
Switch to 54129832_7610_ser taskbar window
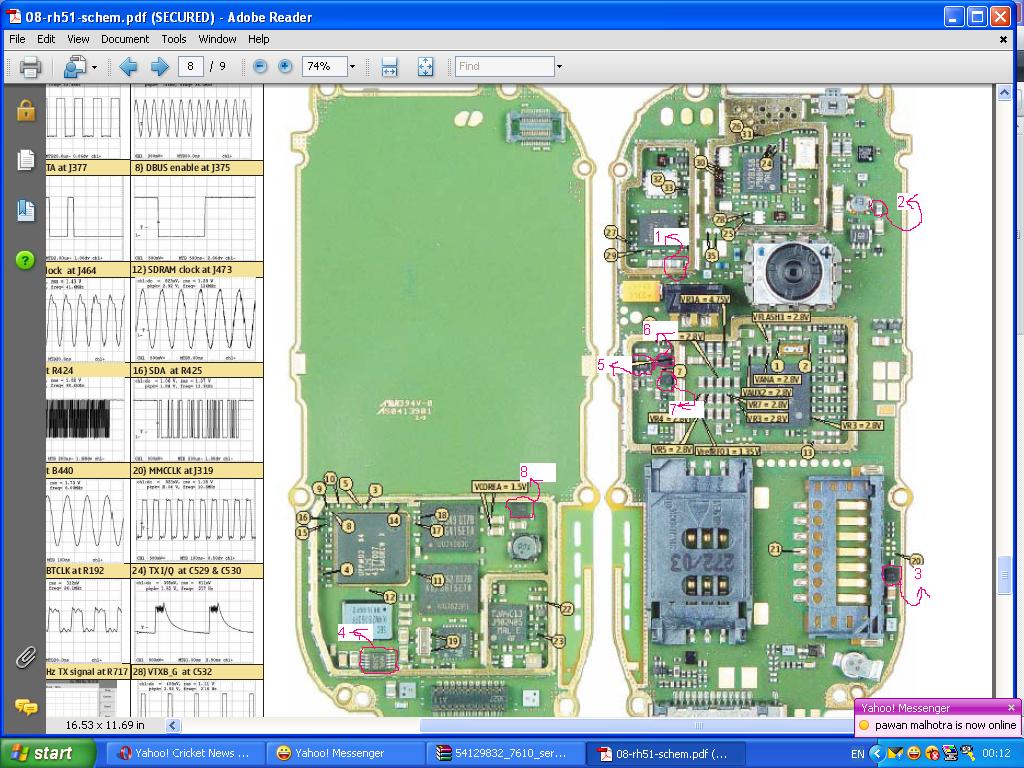[504, 753]
